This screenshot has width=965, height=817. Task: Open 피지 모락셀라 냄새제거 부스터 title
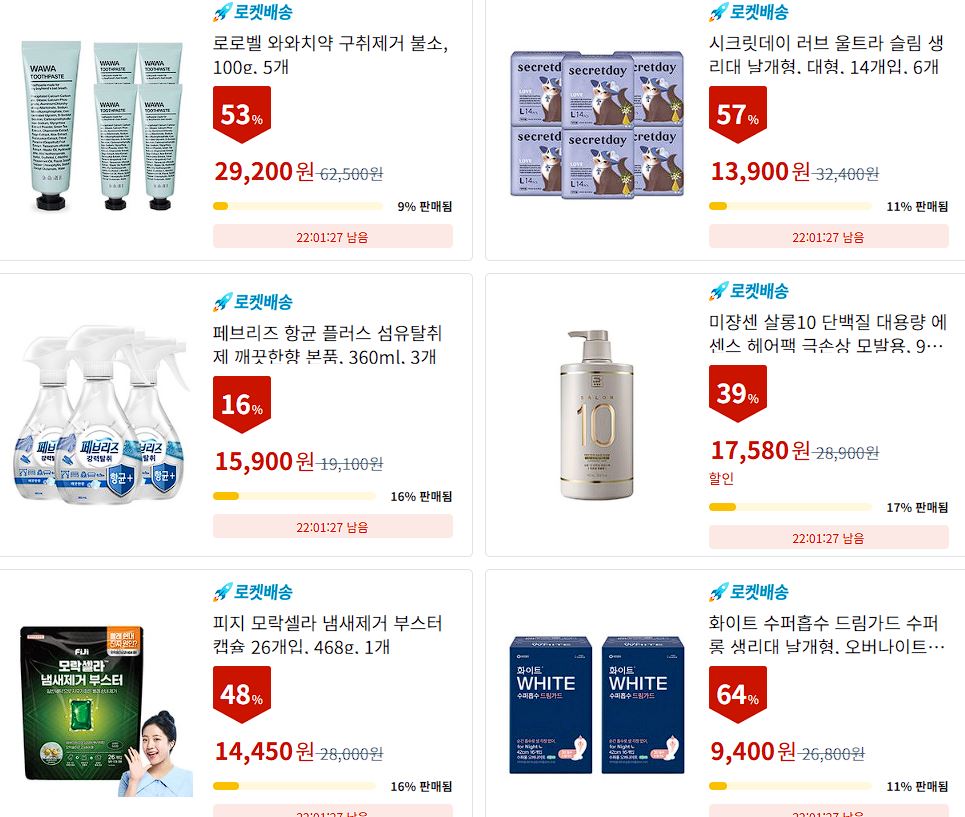pos(327,635)
